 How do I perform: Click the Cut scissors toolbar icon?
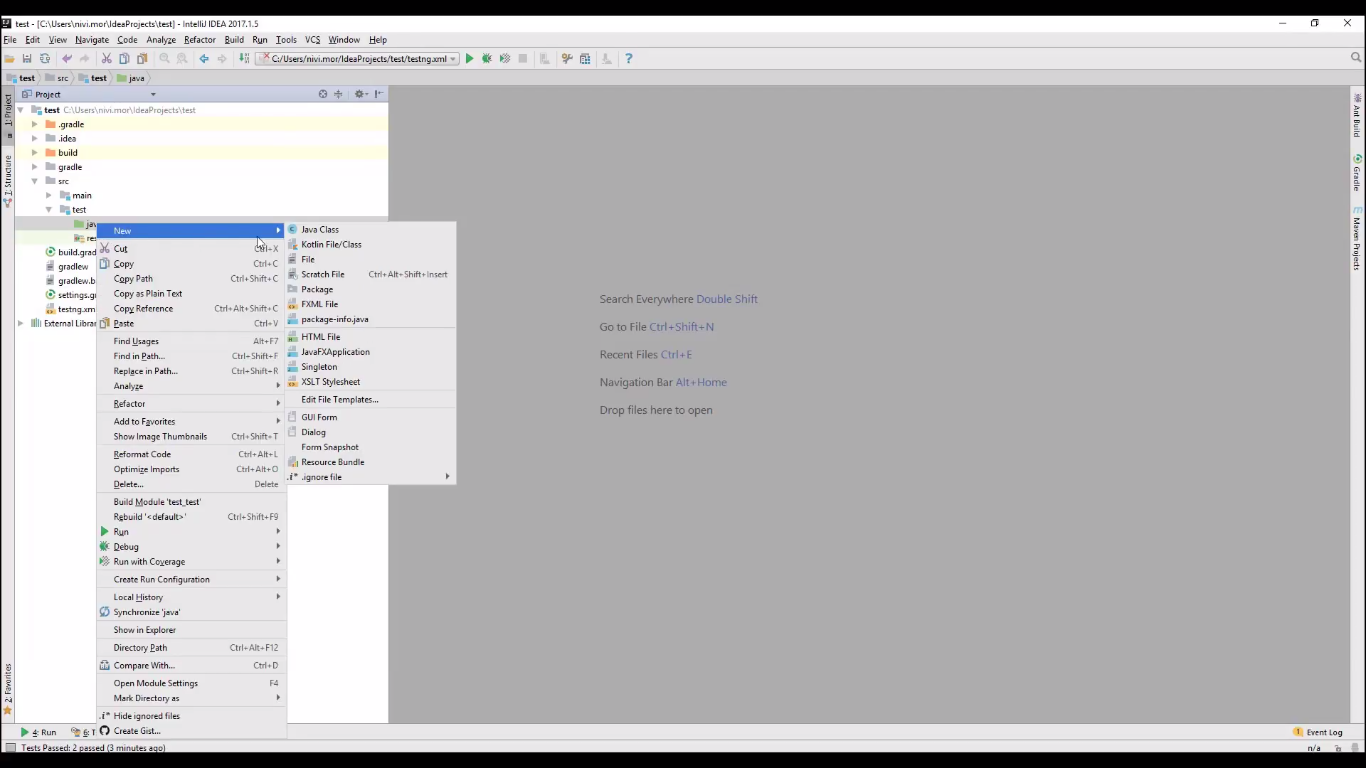[x=106, y=59]
